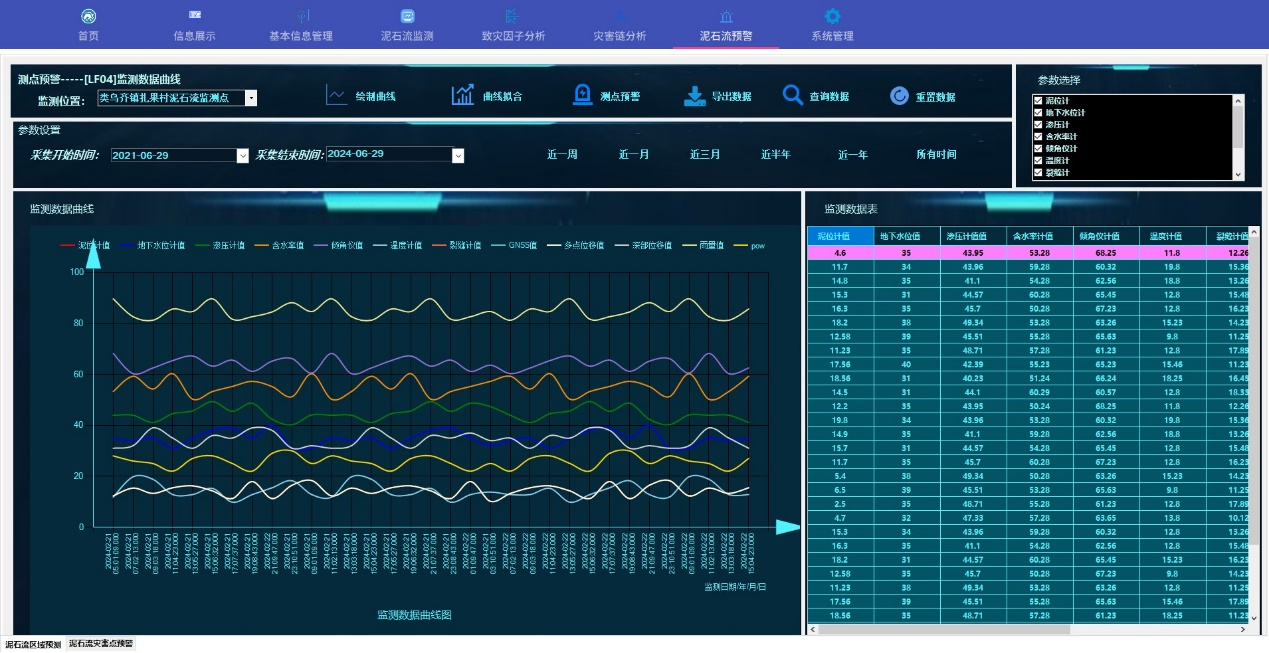
Task: Go to 首页 home icon
Action: coord(89,16)
